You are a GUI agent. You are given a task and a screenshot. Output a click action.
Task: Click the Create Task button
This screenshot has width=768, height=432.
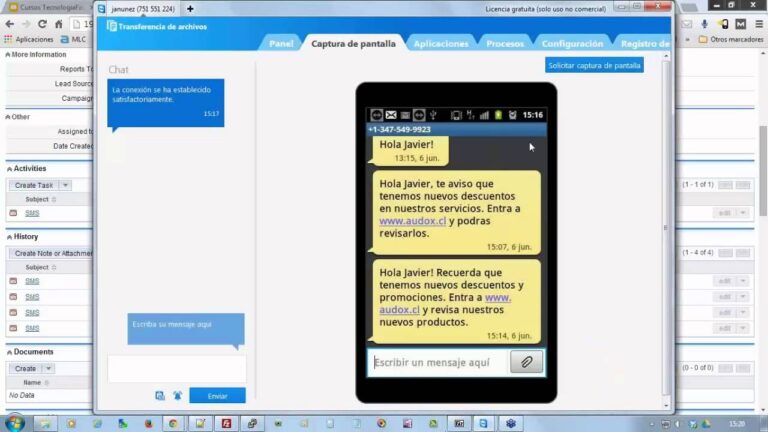click(34, 185)
